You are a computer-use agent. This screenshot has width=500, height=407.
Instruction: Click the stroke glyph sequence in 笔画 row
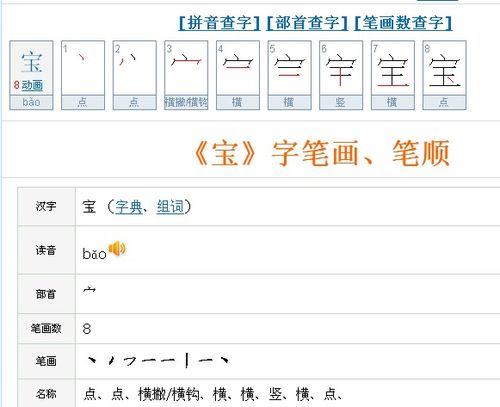click(x=158, y=360)
